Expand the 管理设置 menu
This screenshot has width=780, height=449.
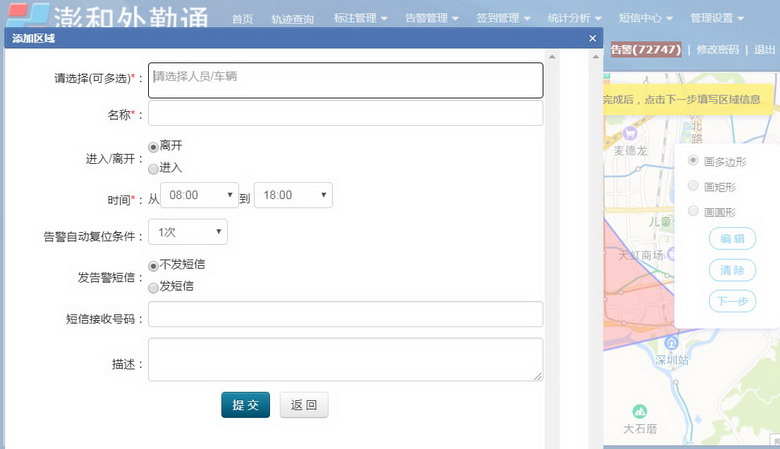click(717, 18)
